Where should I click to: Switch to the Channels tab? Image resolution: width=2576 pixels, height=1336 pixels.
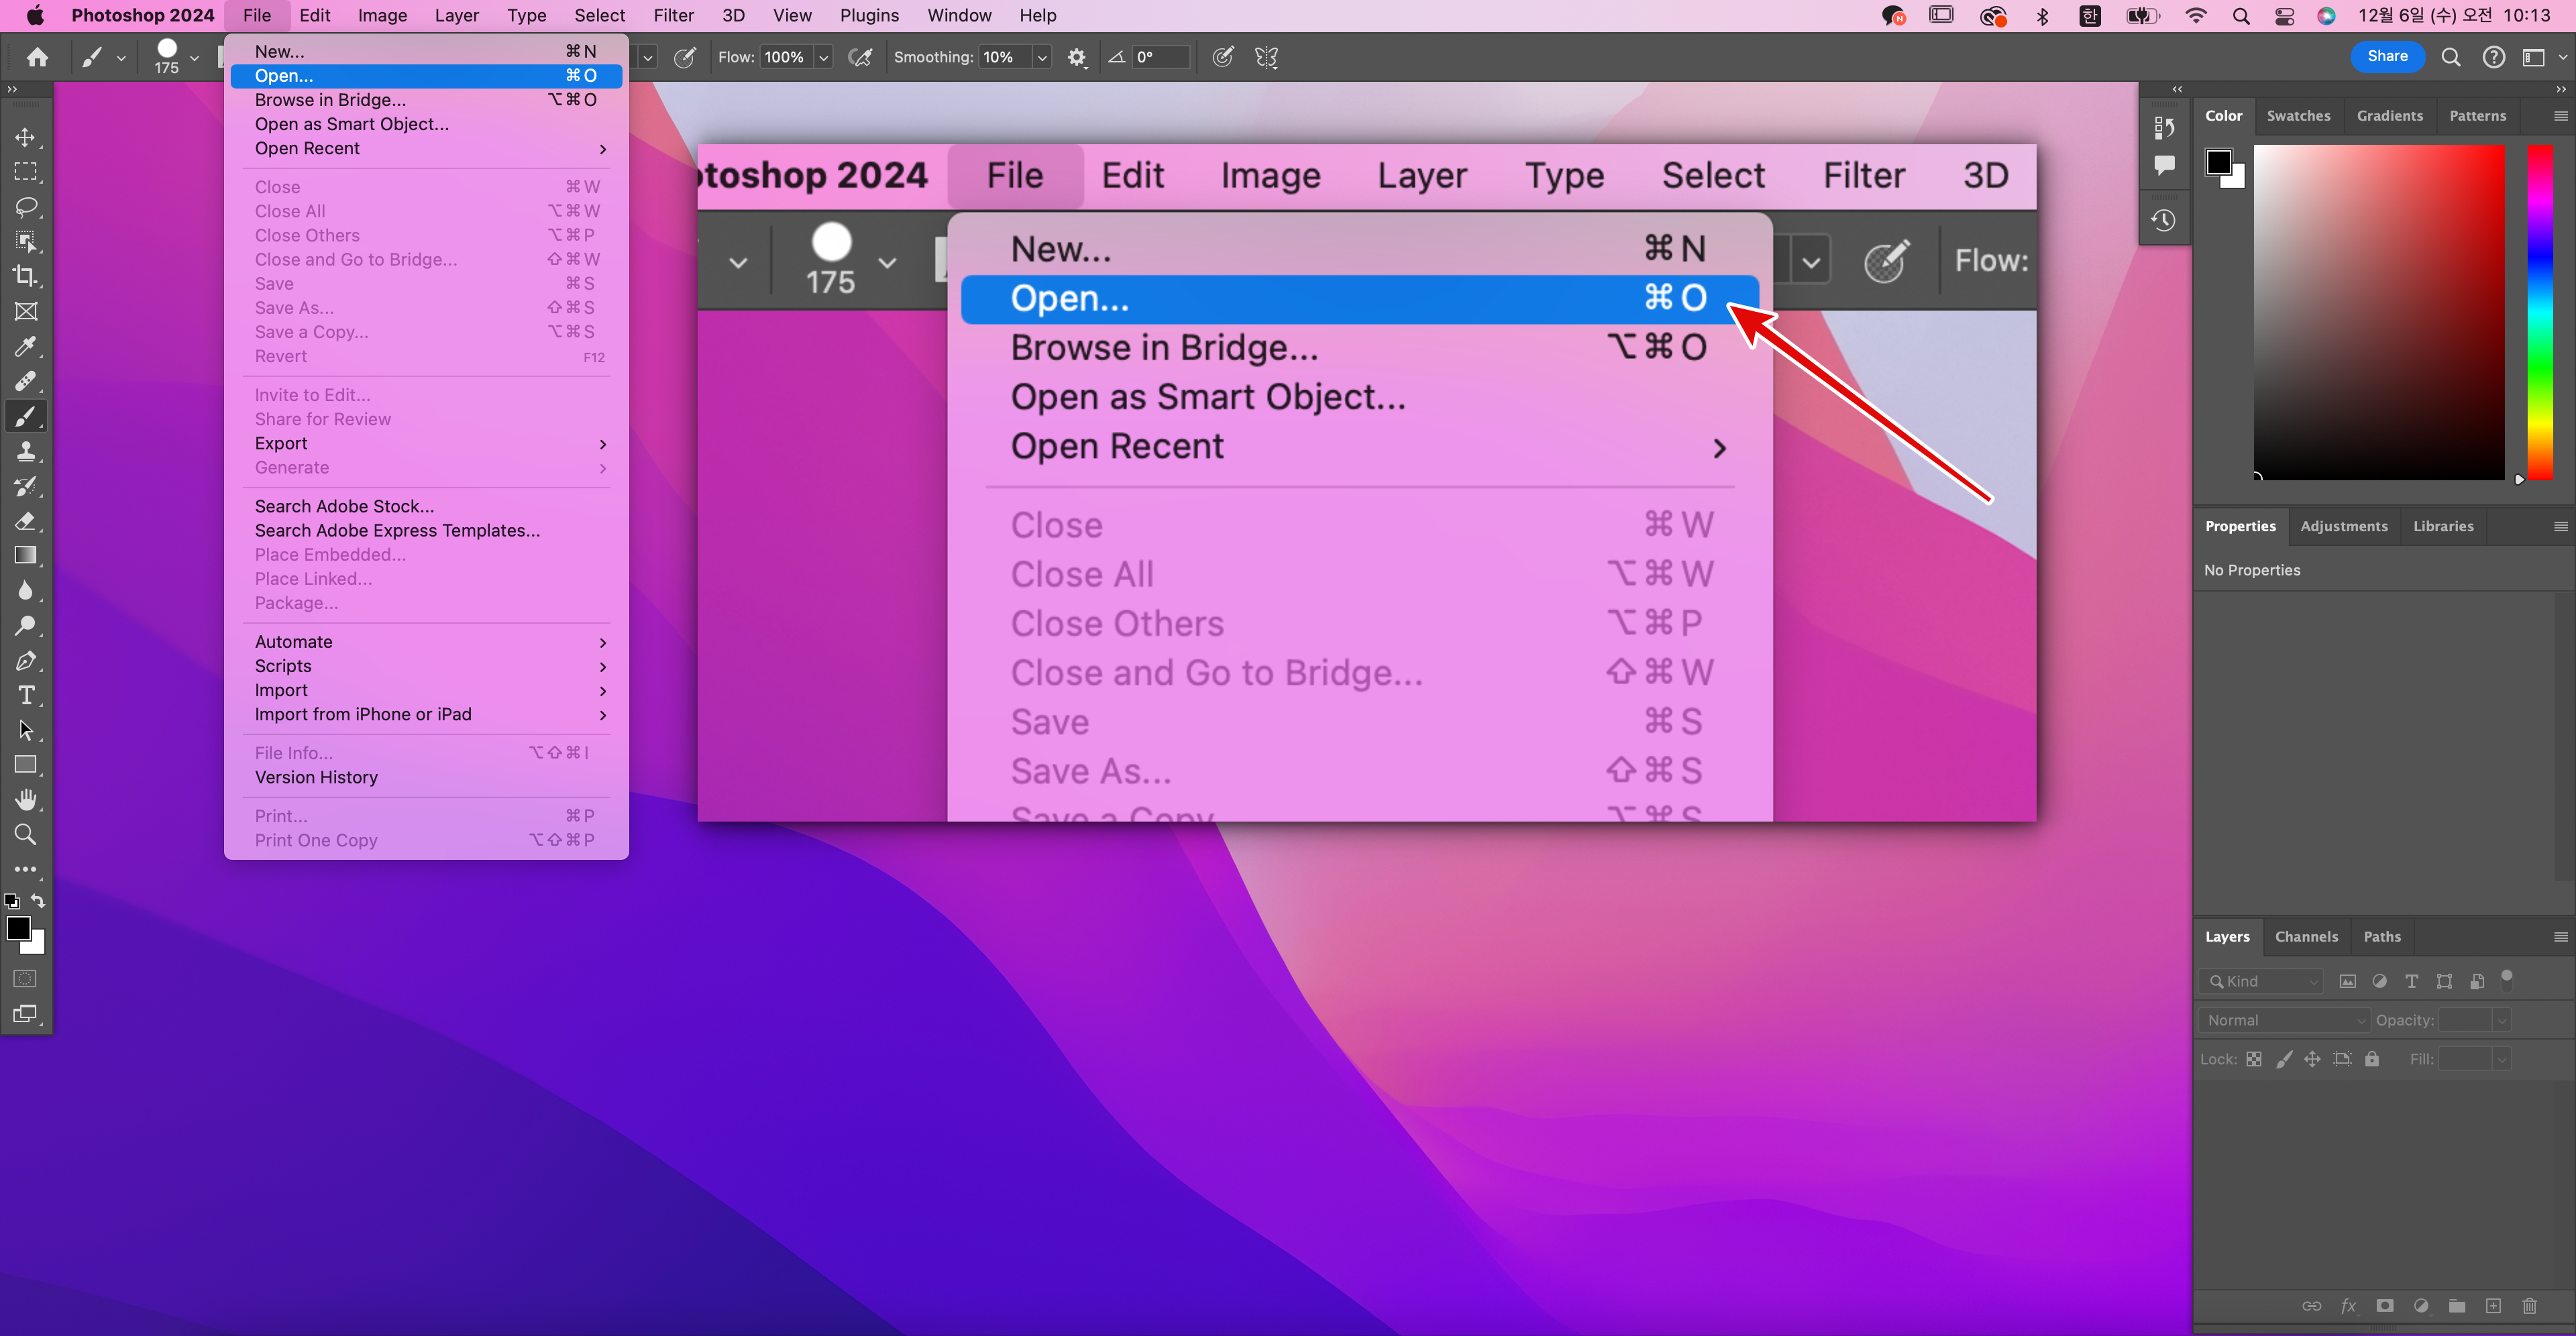coord(2306,937)
